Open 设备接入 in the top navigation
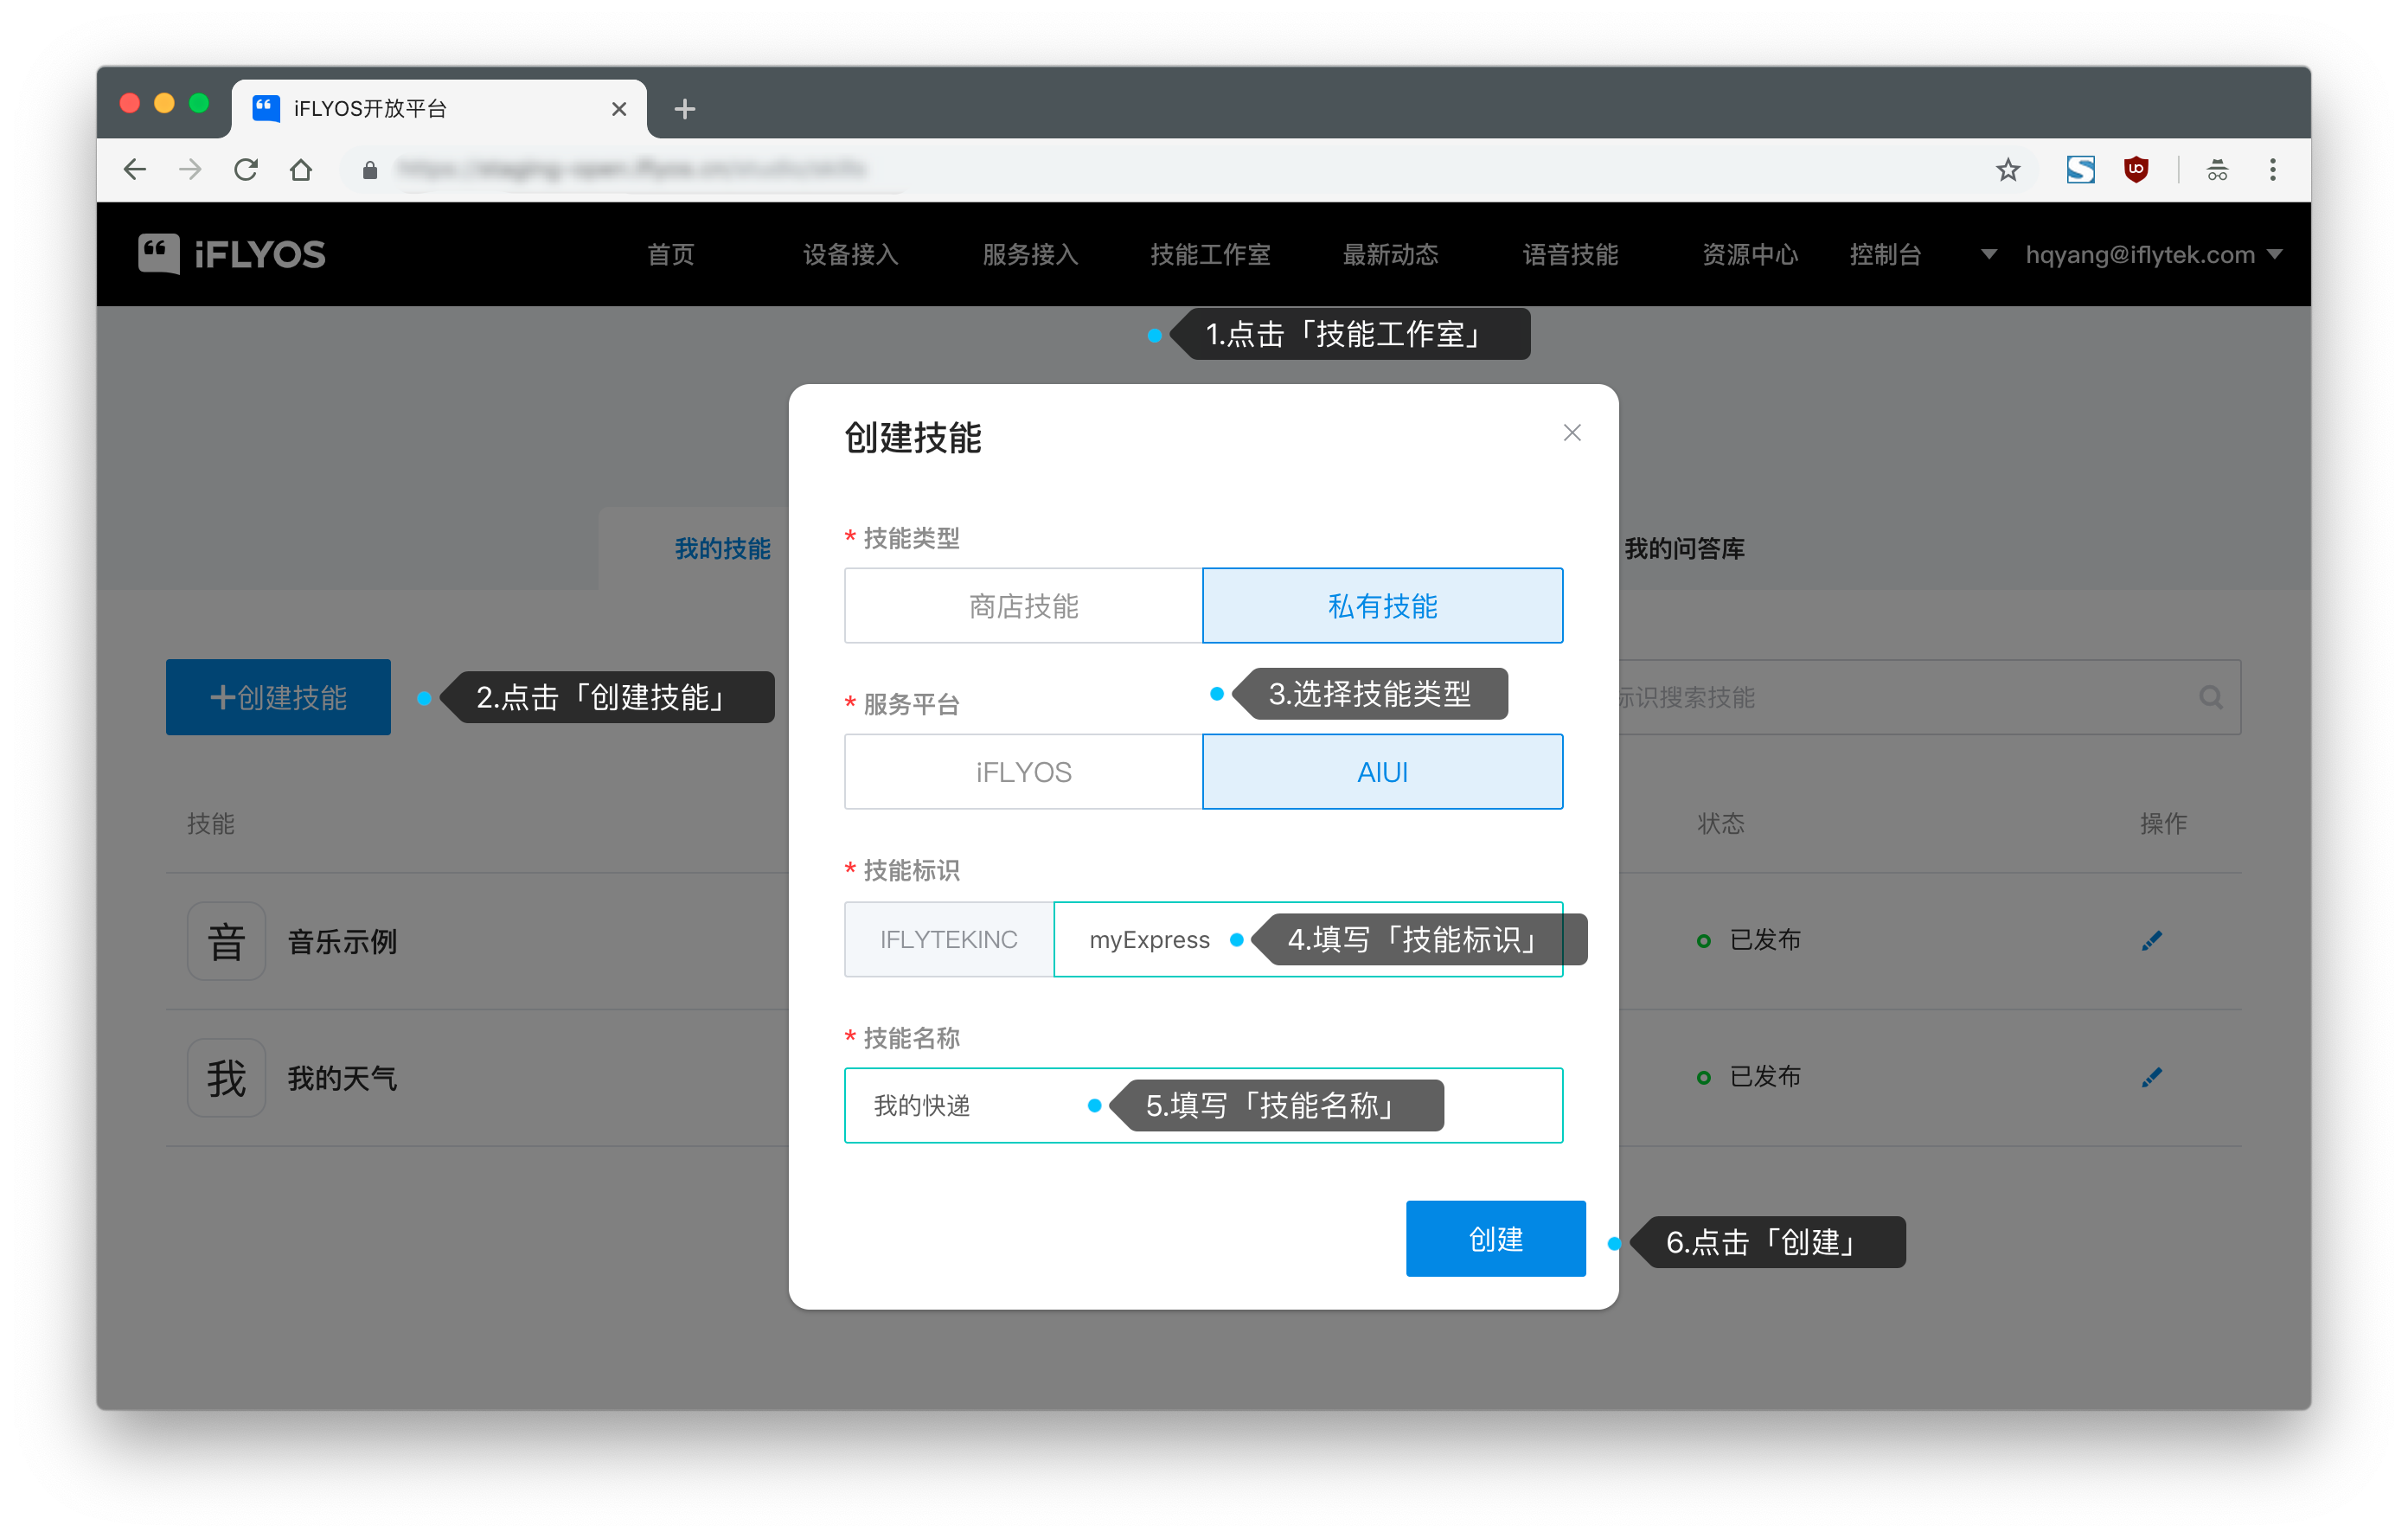The image size is (2408, 1538). 851,255
